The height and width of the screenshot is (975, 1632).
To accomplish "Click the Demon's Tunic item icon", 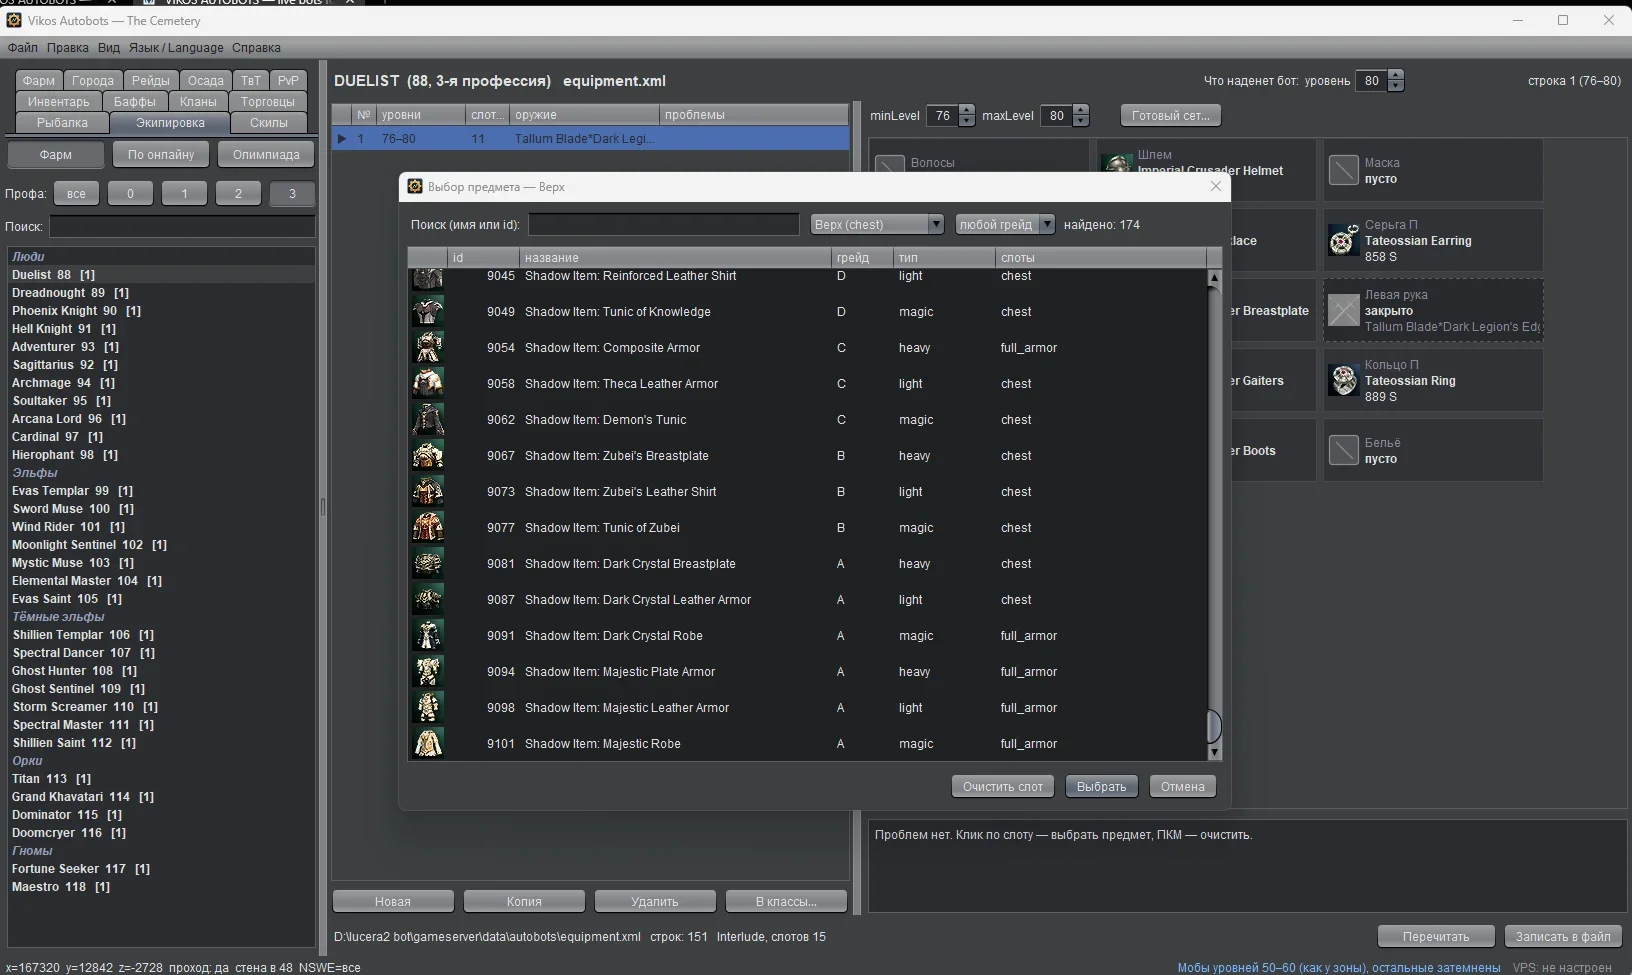I will pos(428,419).
